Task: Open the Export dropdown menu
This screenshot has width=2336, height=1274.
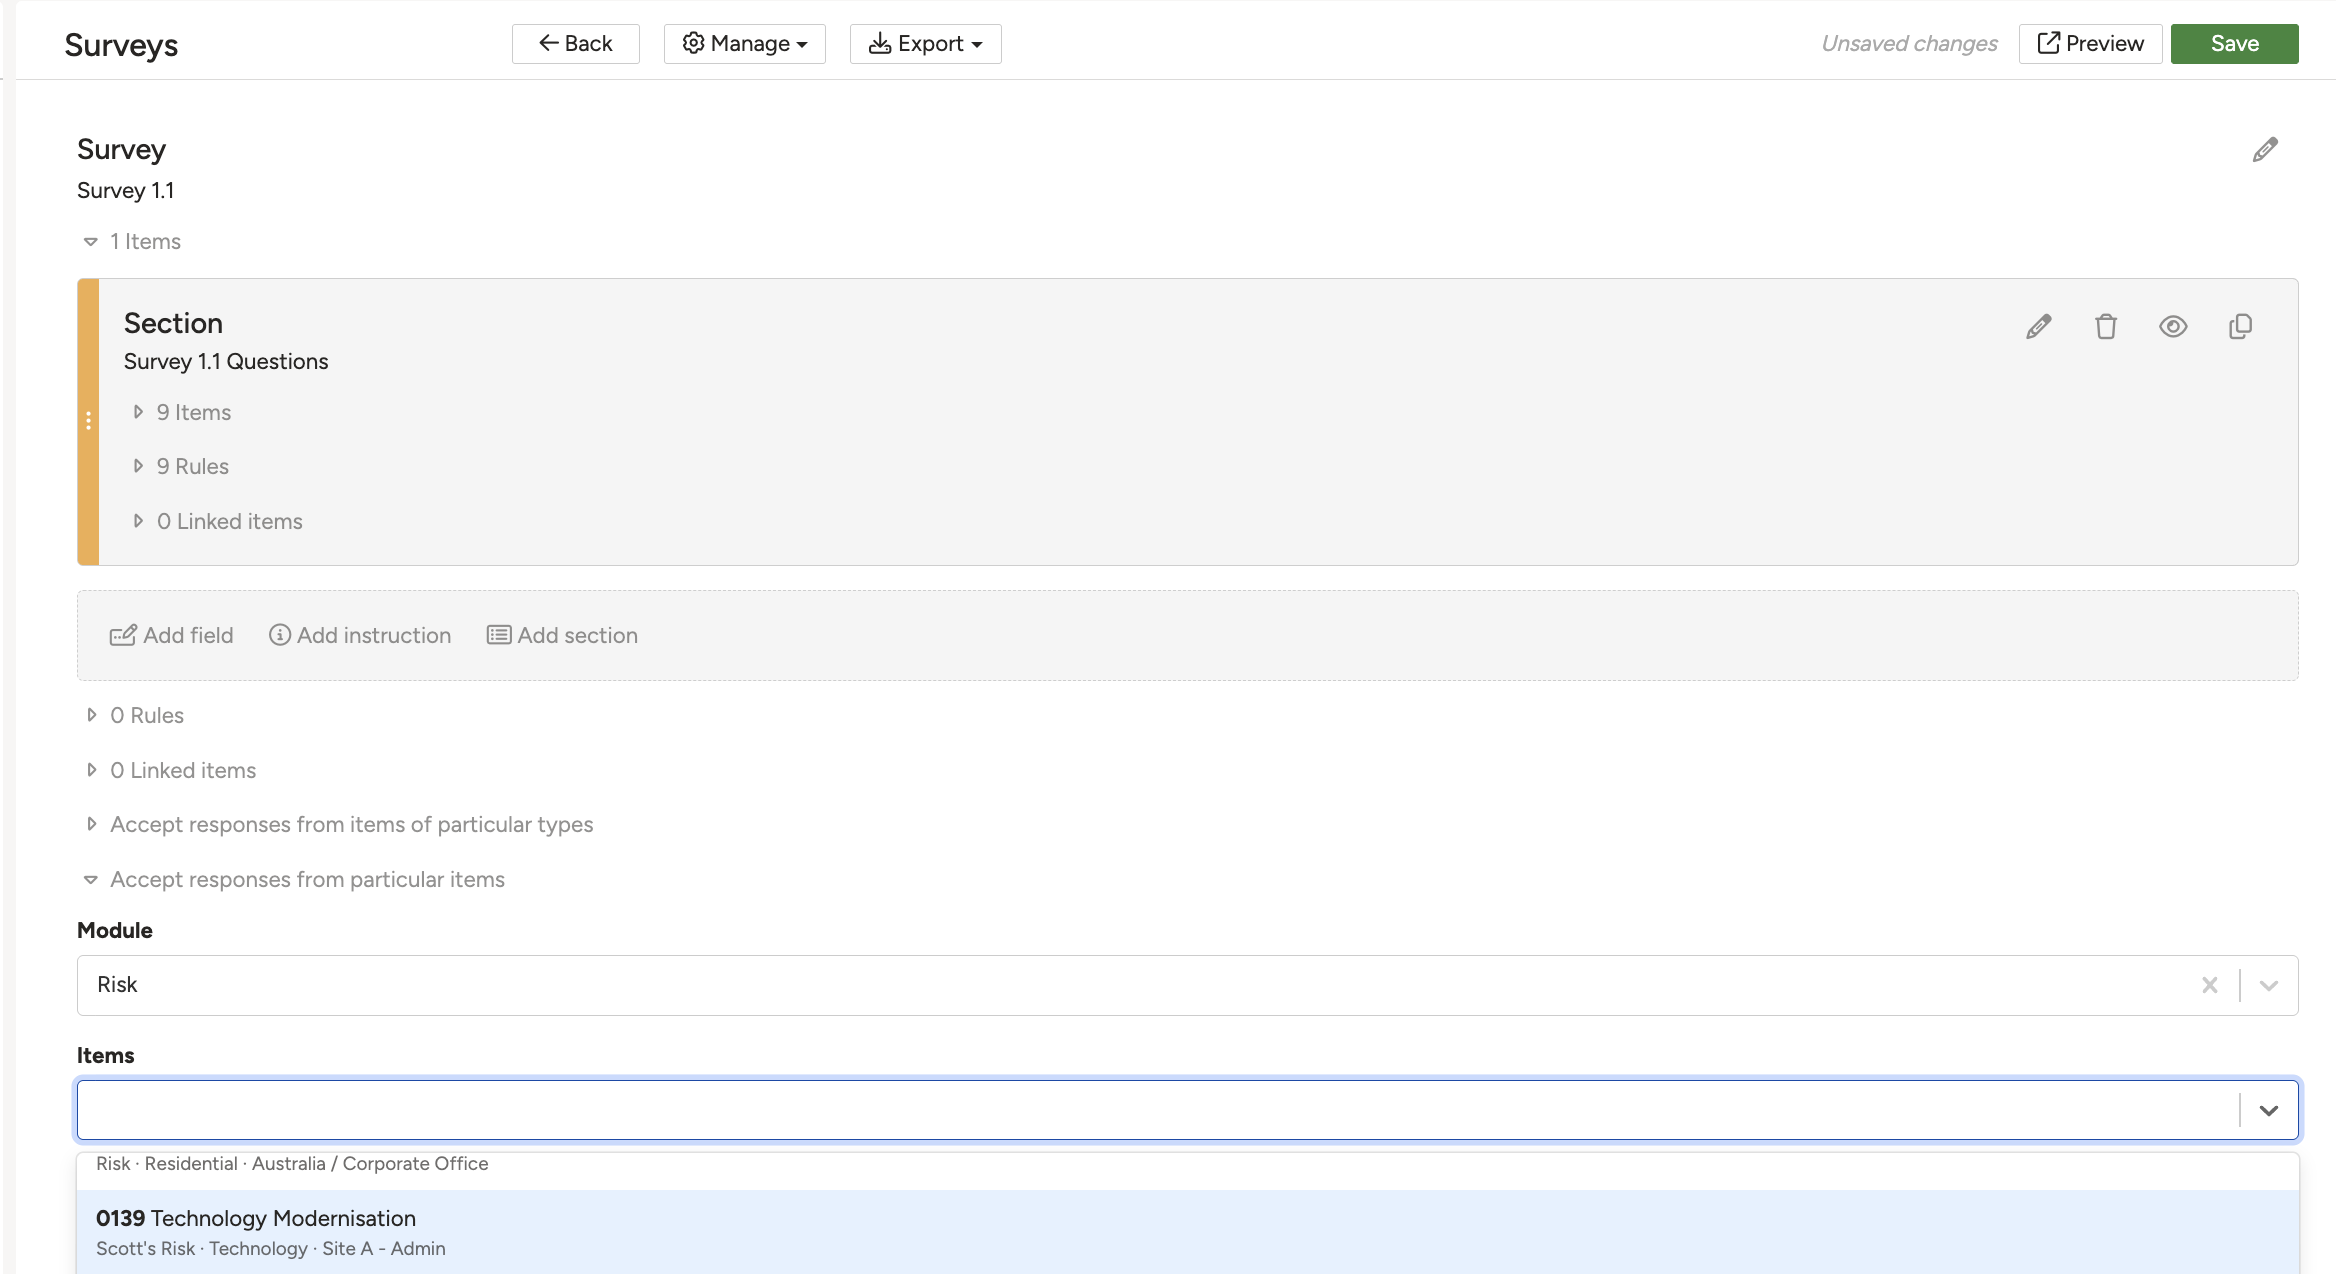Action: [926, 44]
